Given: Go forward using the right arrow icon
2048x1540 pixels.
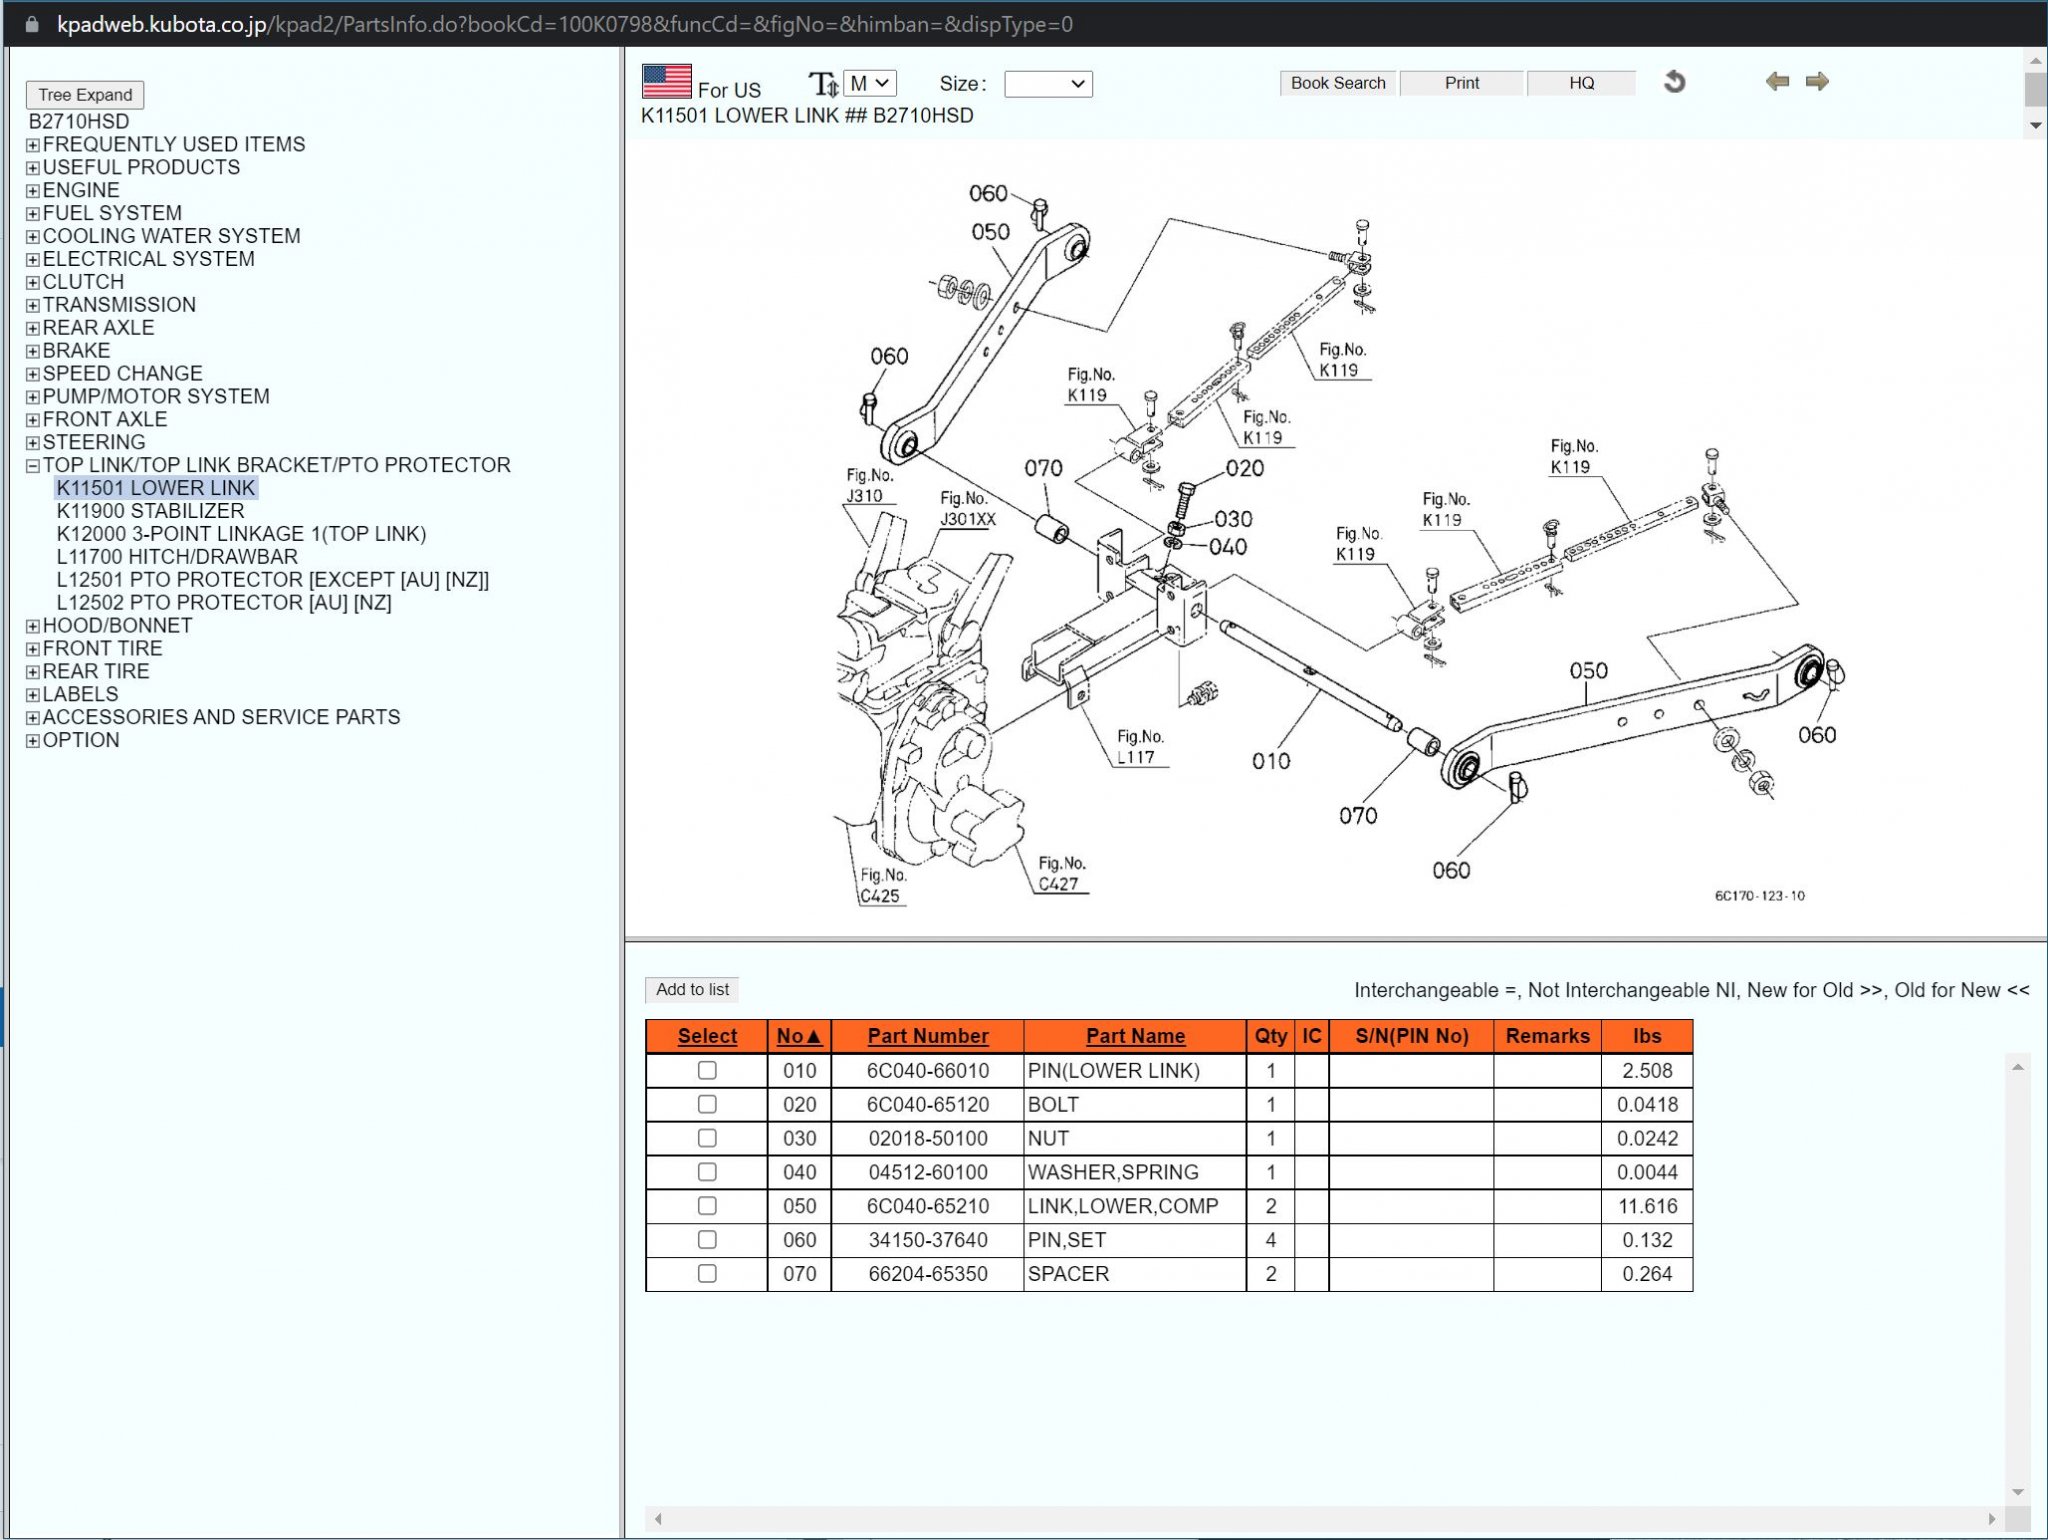Looking at the screenshot, I should coord(1819,81).
